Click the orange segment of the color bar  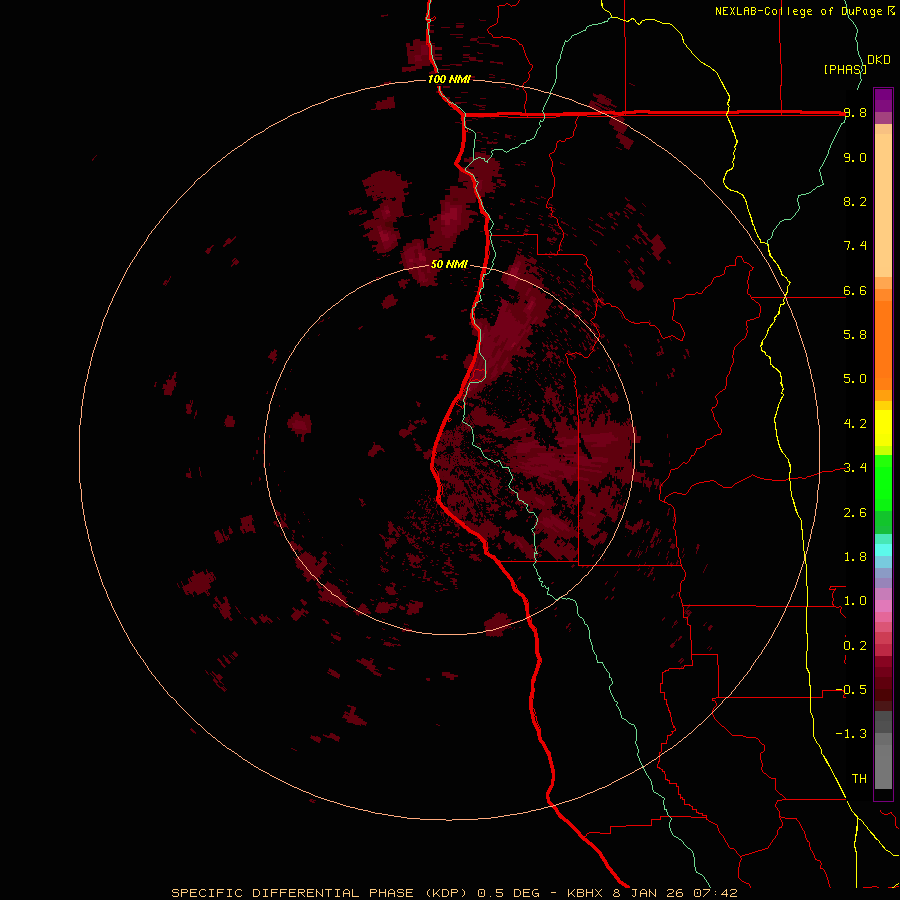click(x=883, y=346)
